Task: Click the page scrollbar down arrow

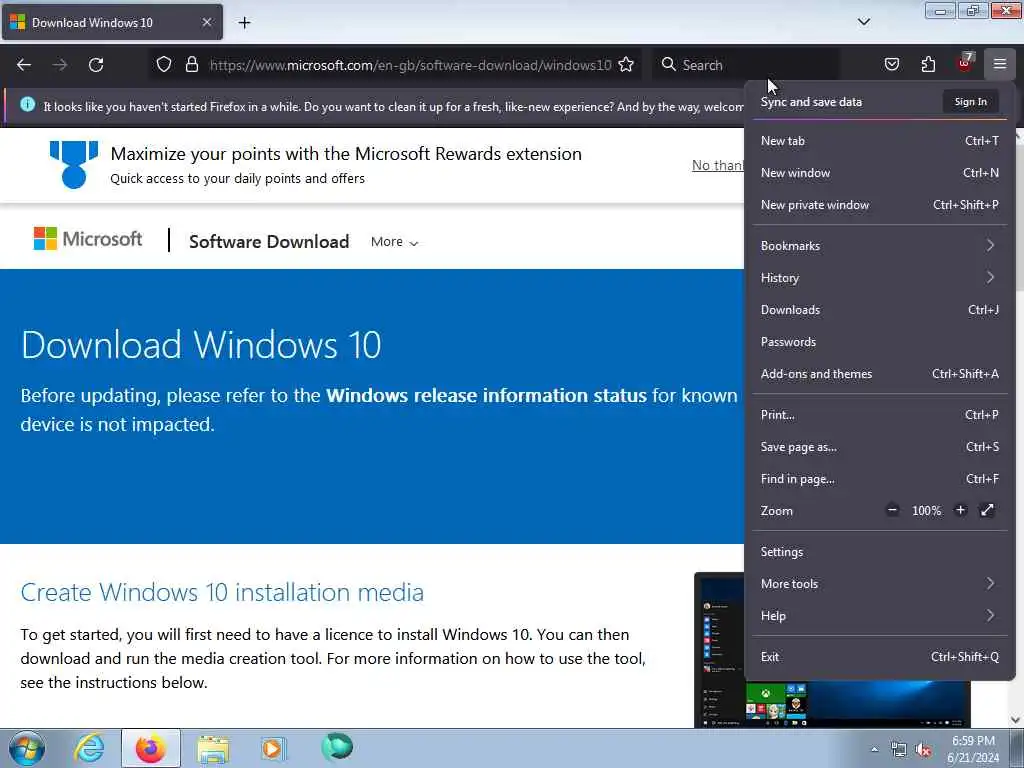Action: [x=1016, y=720]
